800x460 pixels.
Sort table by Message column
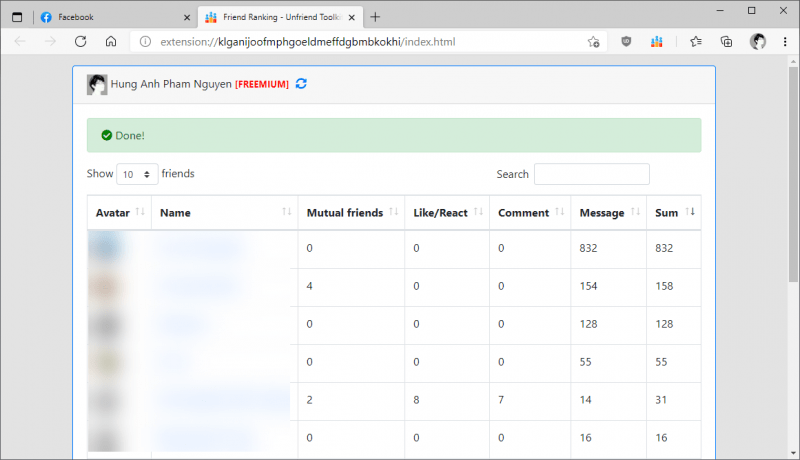(x=608, y=213)
